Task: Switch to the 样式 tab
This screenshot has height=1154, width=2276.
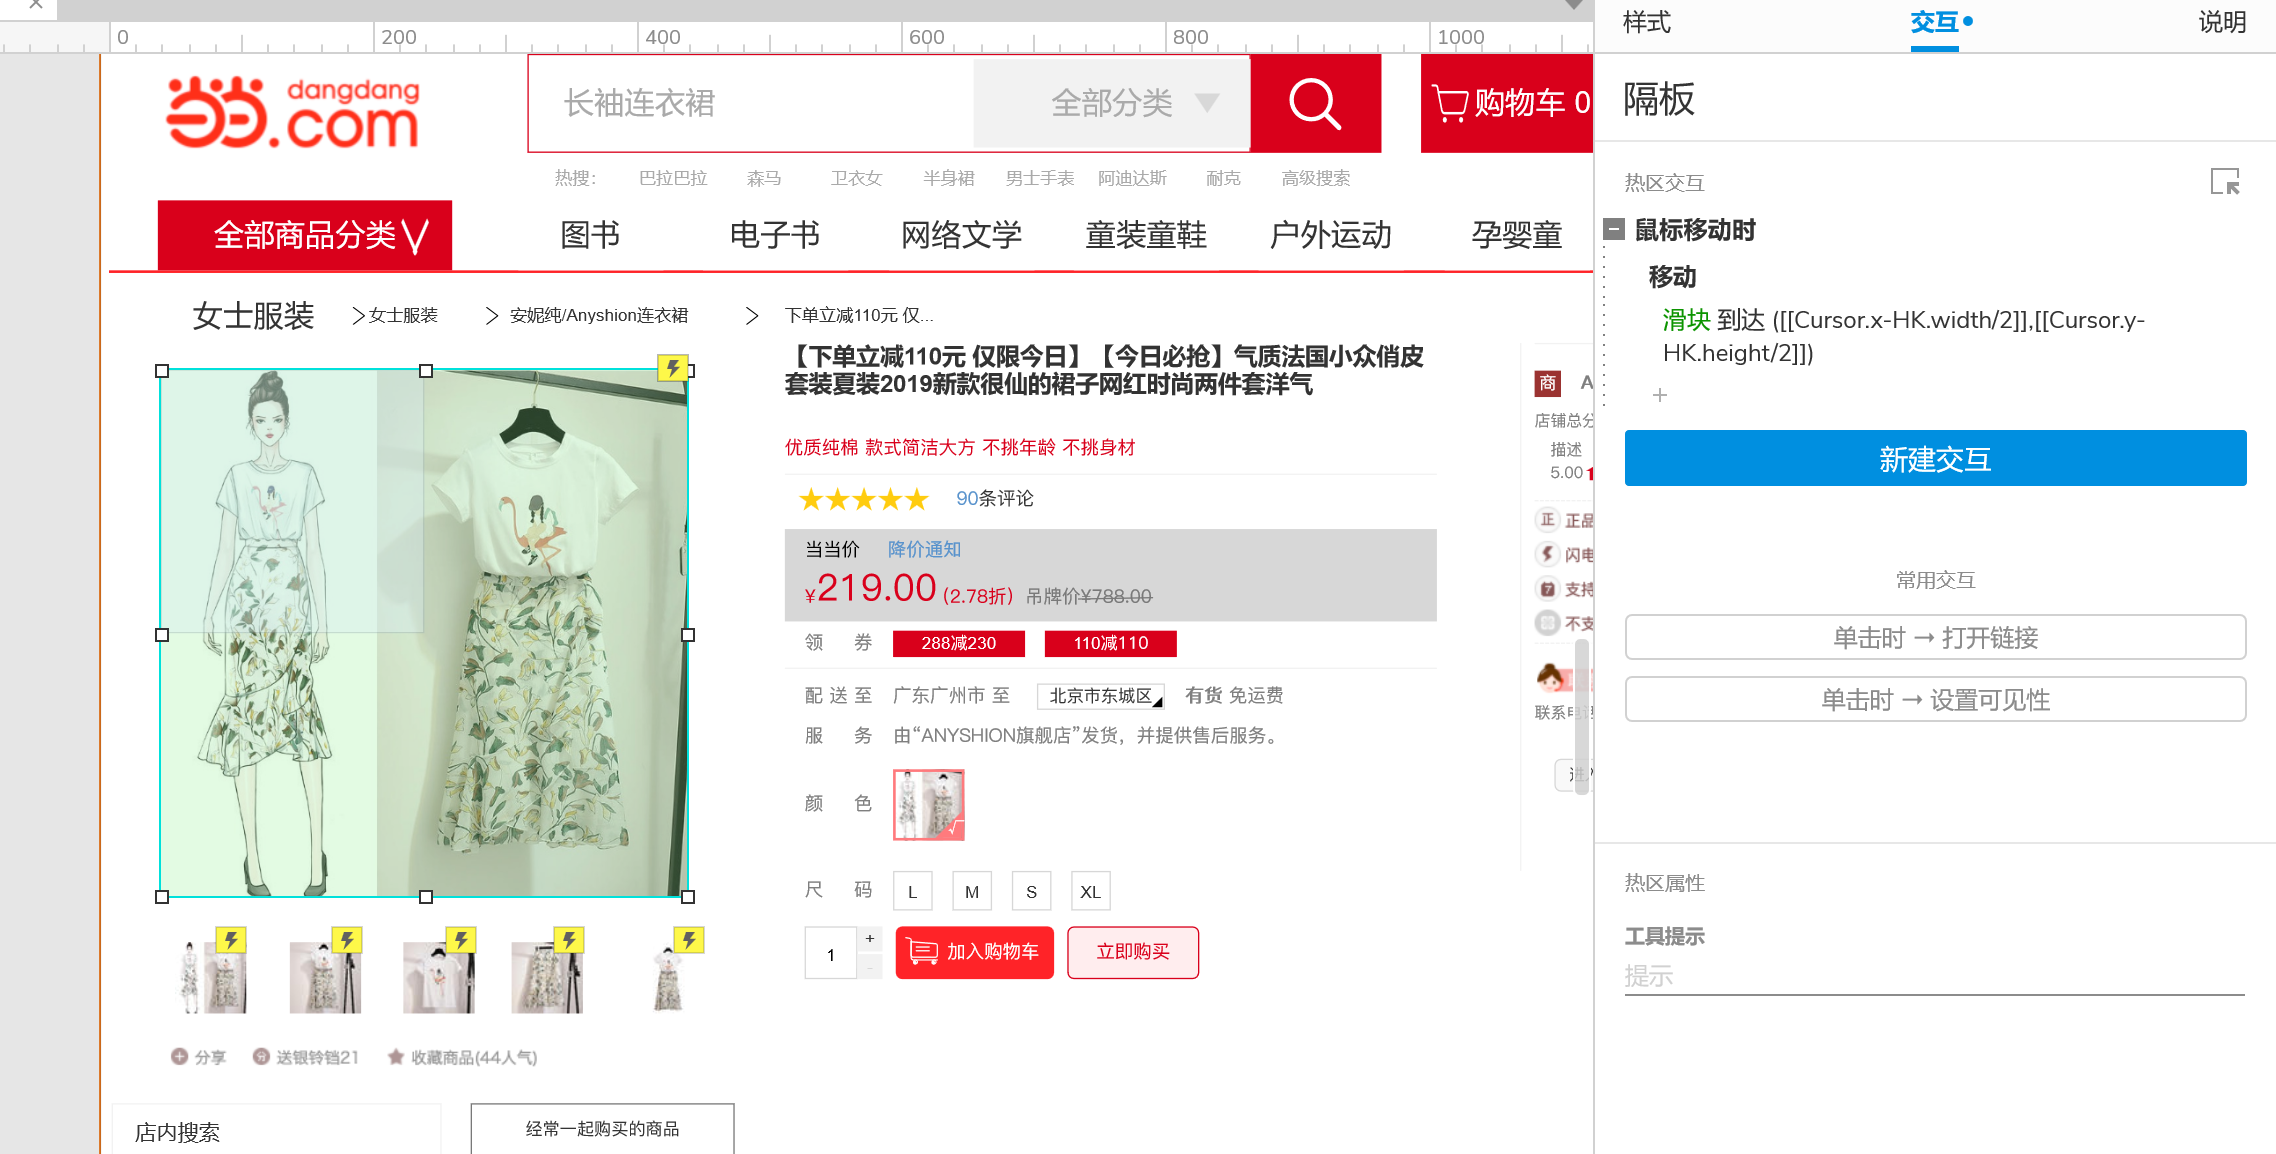Action: pyautogui.click(x=1646, y=22)
